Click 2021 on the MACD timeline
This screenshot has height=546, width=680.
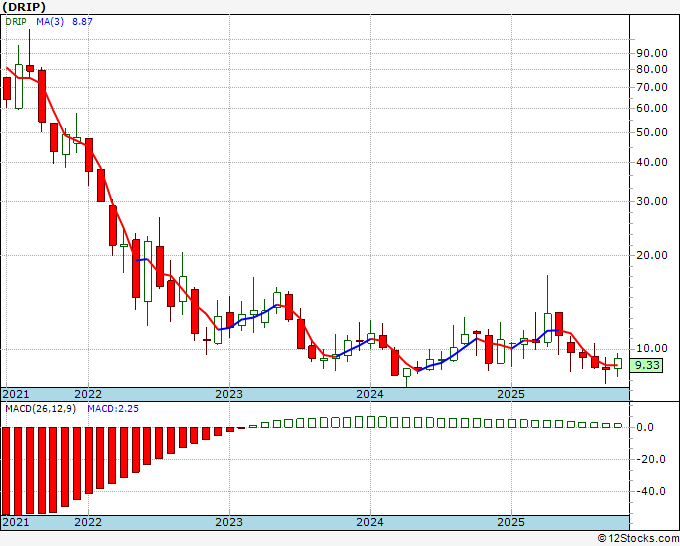pyautogui.click(x=16, y=522)
